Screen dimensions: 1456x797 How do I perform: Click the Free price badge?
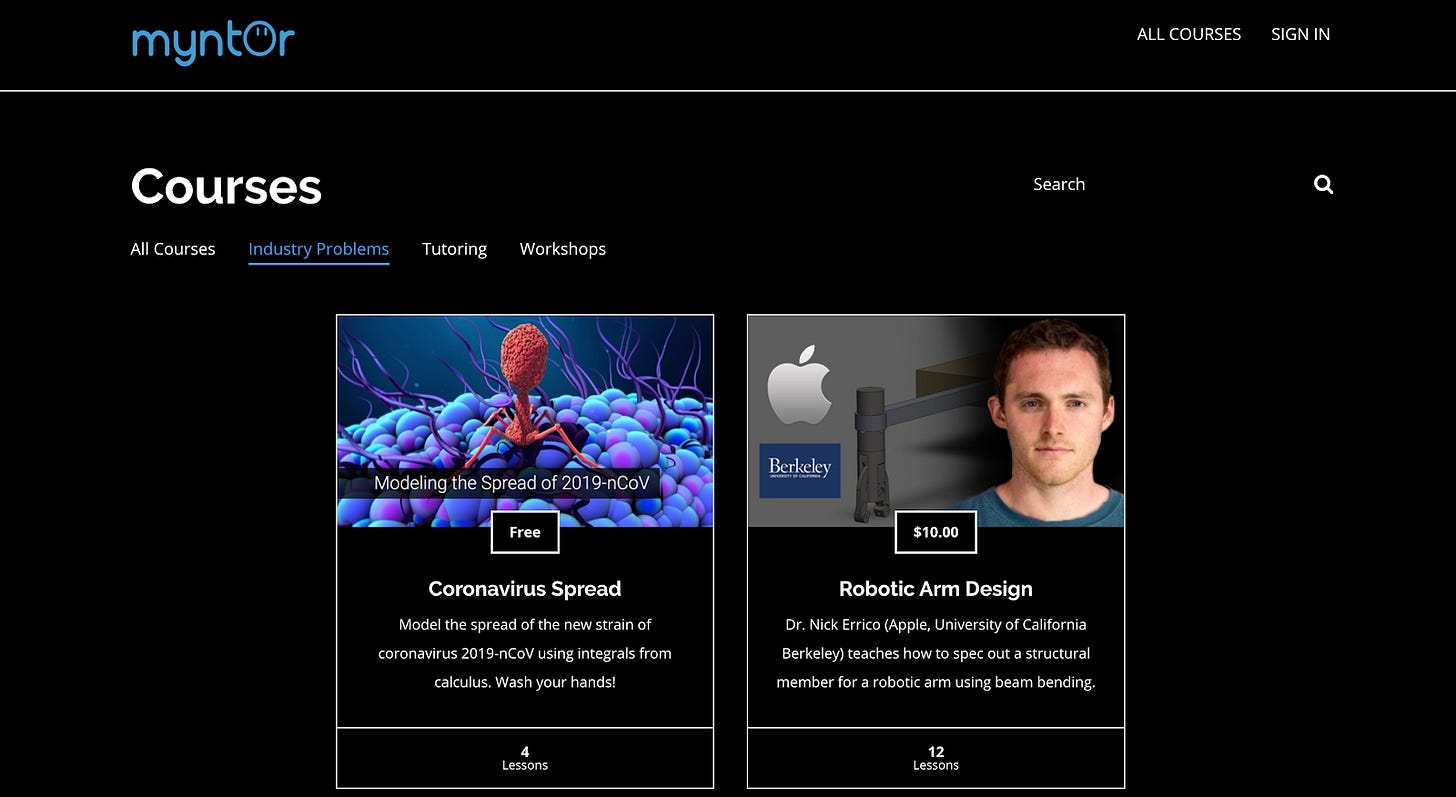click(525, 532)
